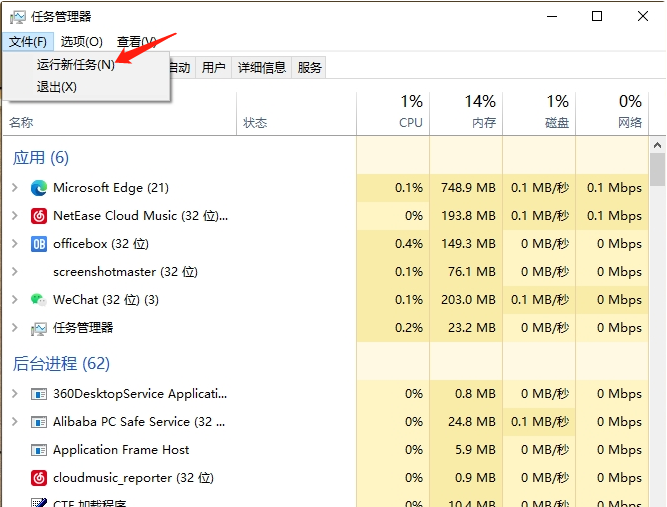This screenshot has height=507, width=667.
Task: Click the 0.4% CPU cell for officebox
Action: 393,244
